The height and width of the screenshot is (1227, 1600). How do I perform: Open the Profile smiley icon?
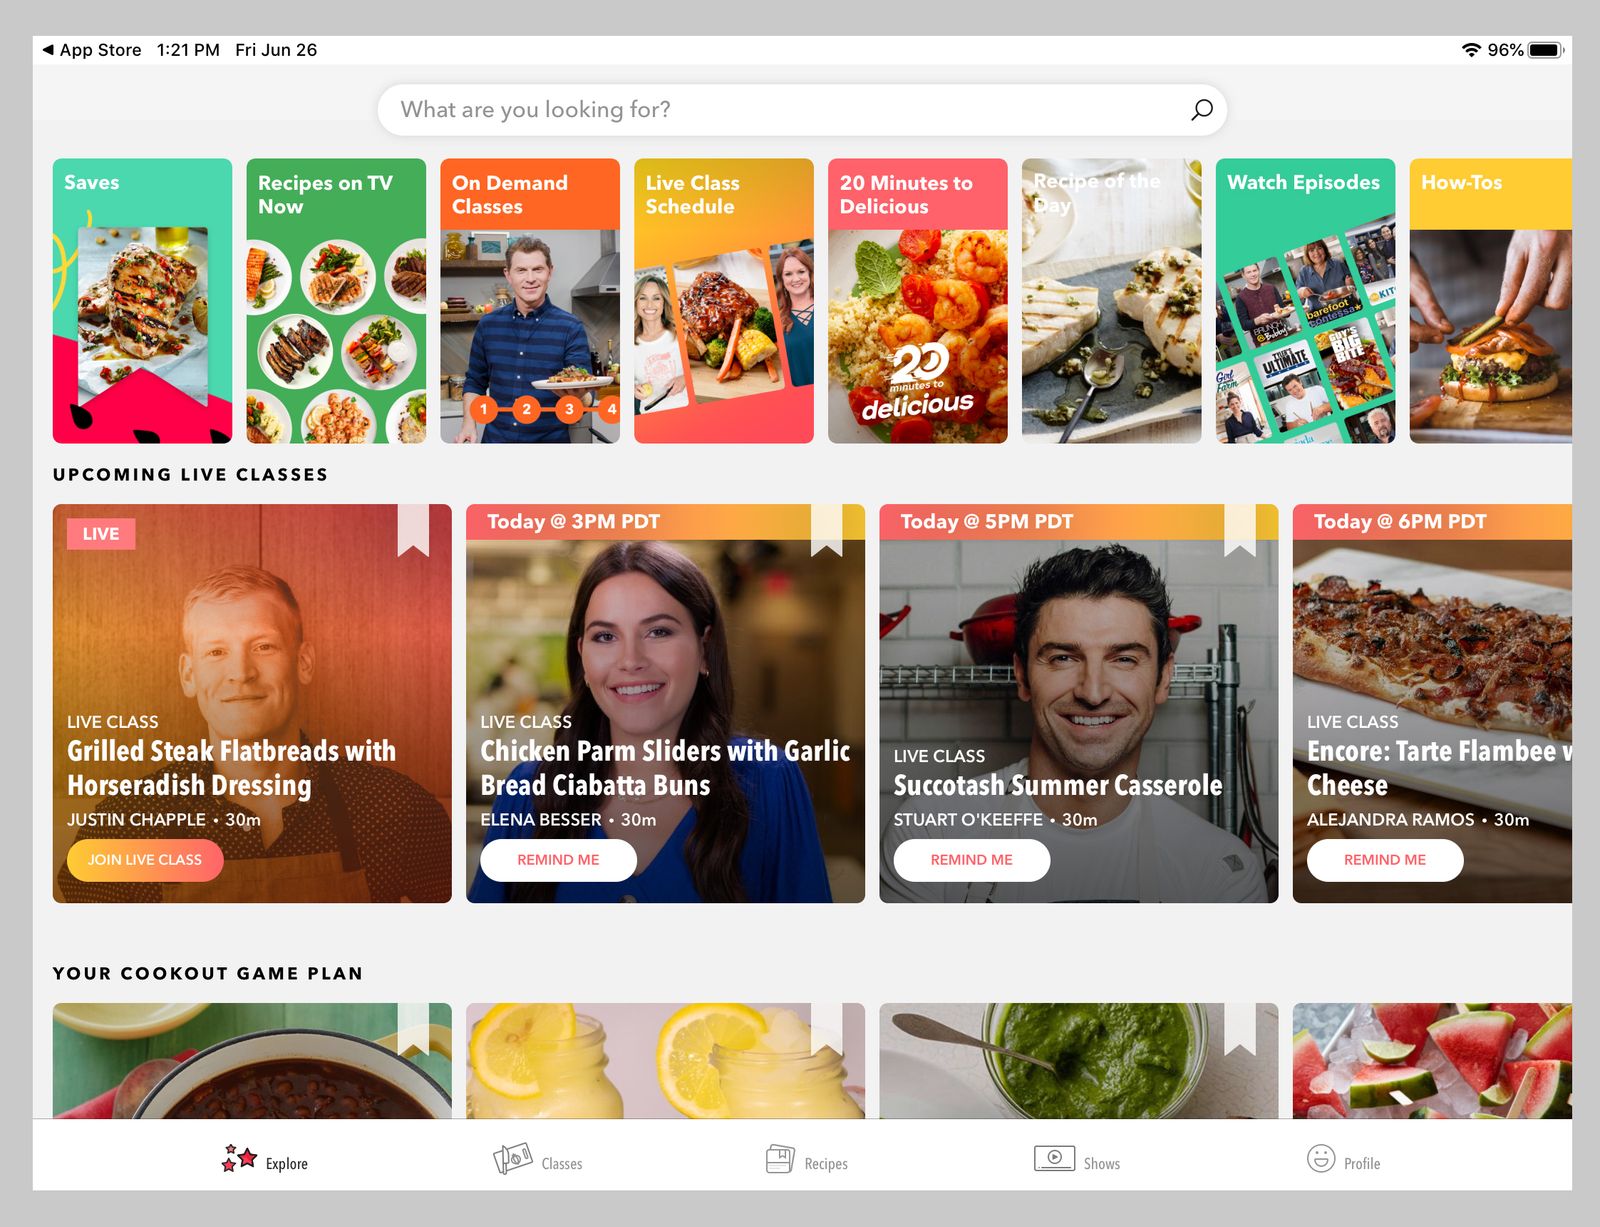coord(1321,1161)
